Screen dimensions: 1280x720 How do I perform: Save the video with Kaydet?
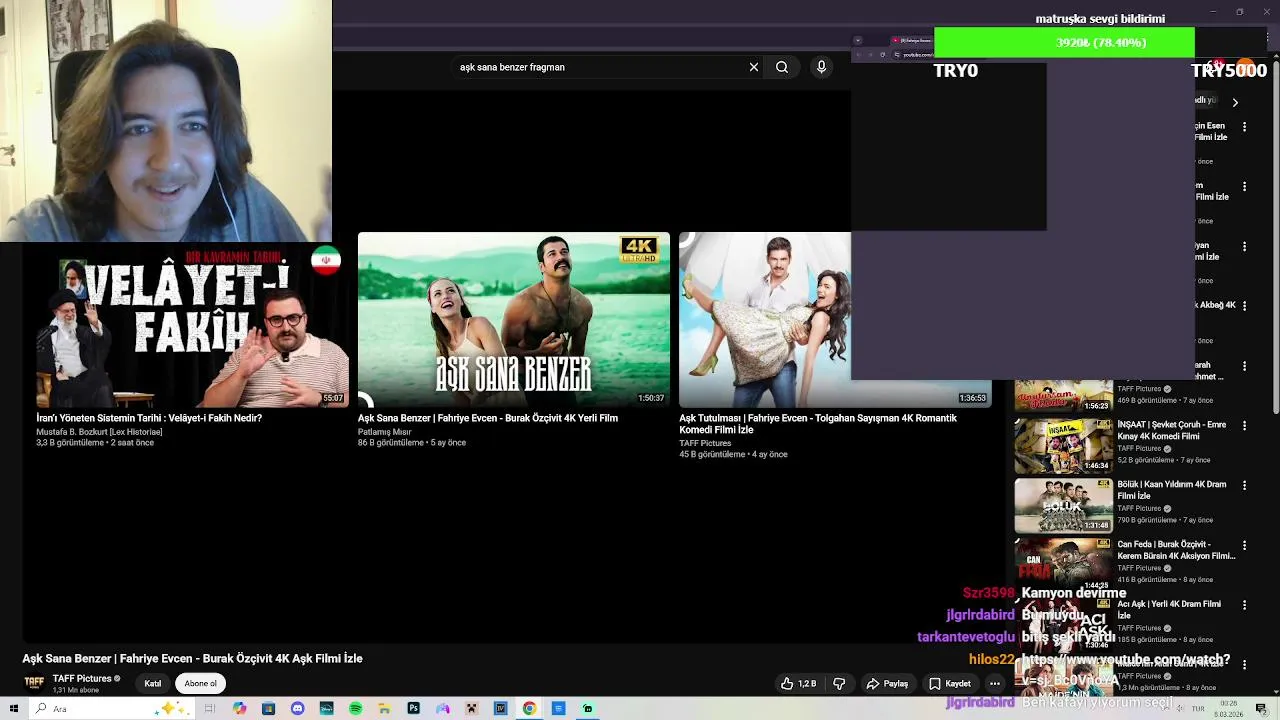(949, 684)
